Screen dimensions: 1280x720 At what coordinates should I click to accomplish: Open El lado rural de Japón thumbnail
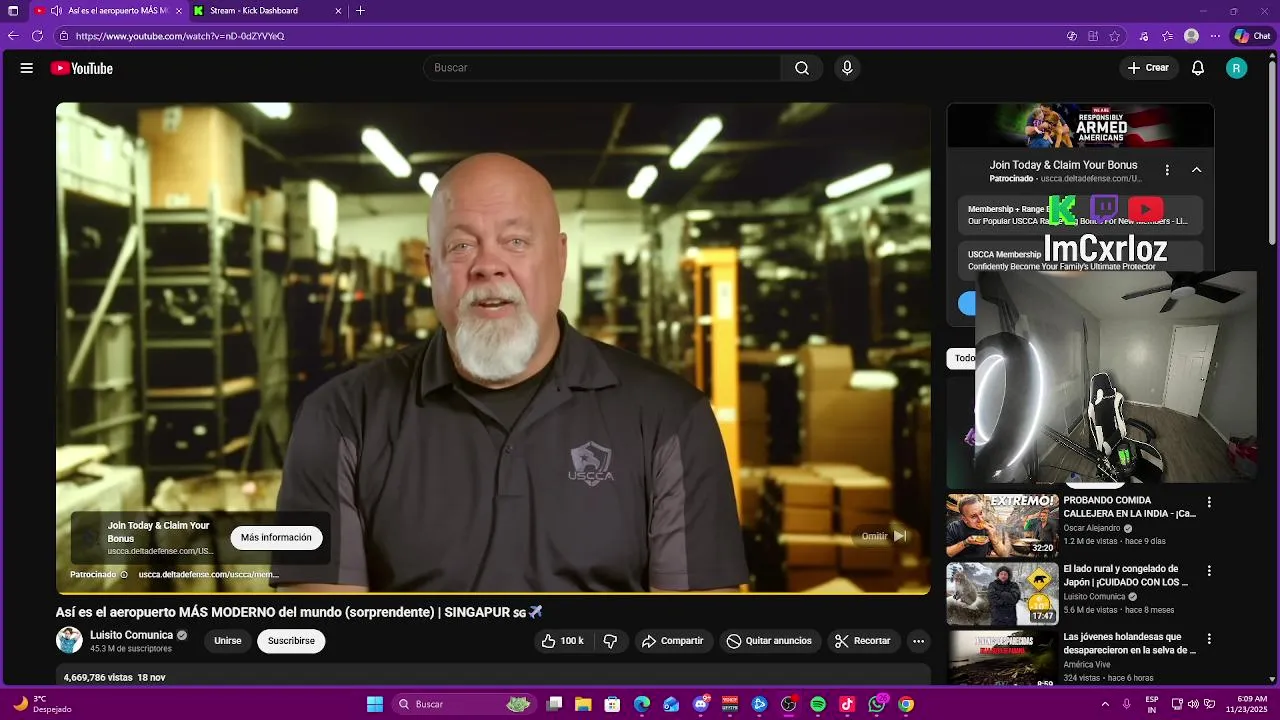coord(1002,594)
